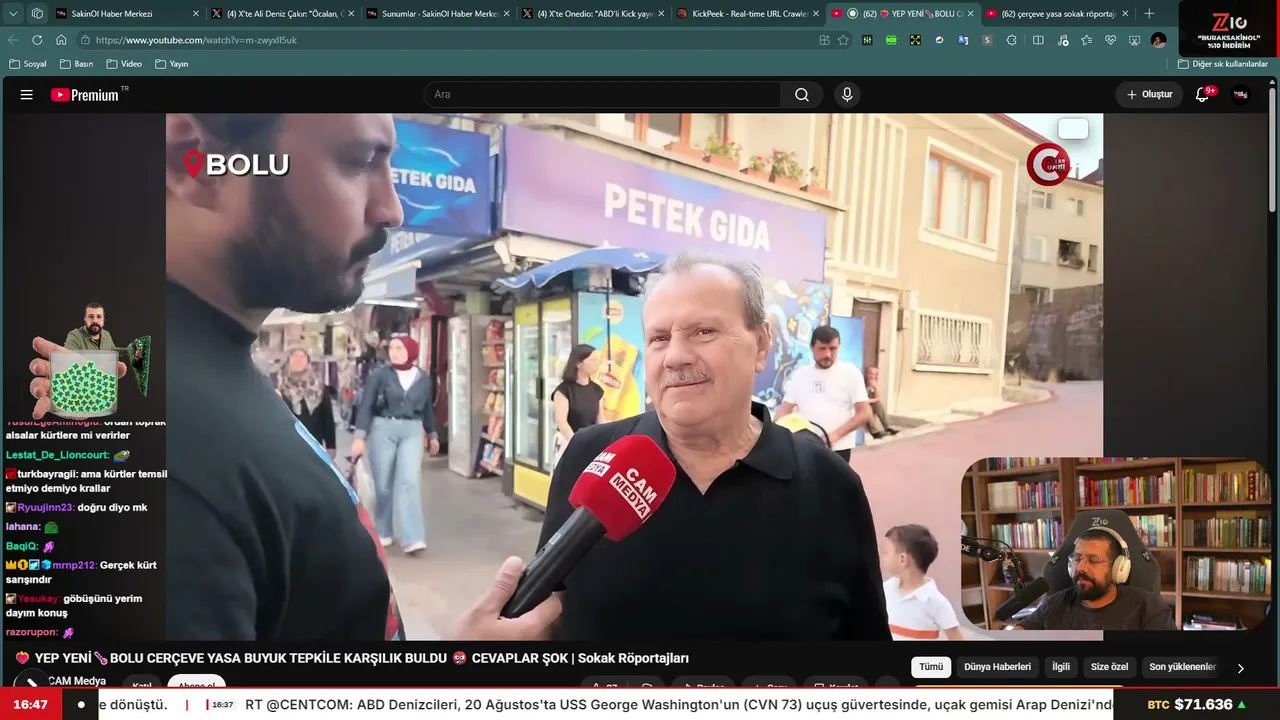Click chat username razorupon
The width and height of the screenshot is (1280, 720).
point(32,633)
